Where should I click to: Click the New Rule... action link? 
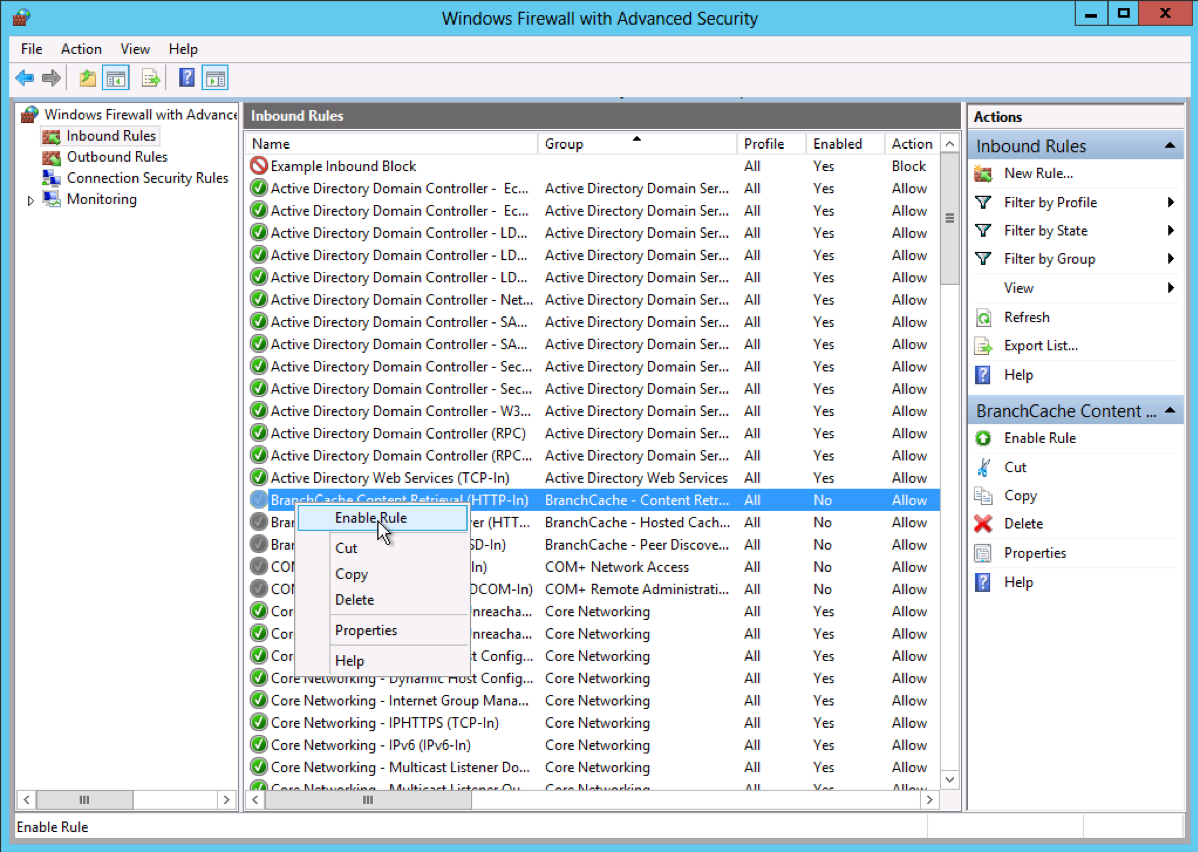[1038, 173]
